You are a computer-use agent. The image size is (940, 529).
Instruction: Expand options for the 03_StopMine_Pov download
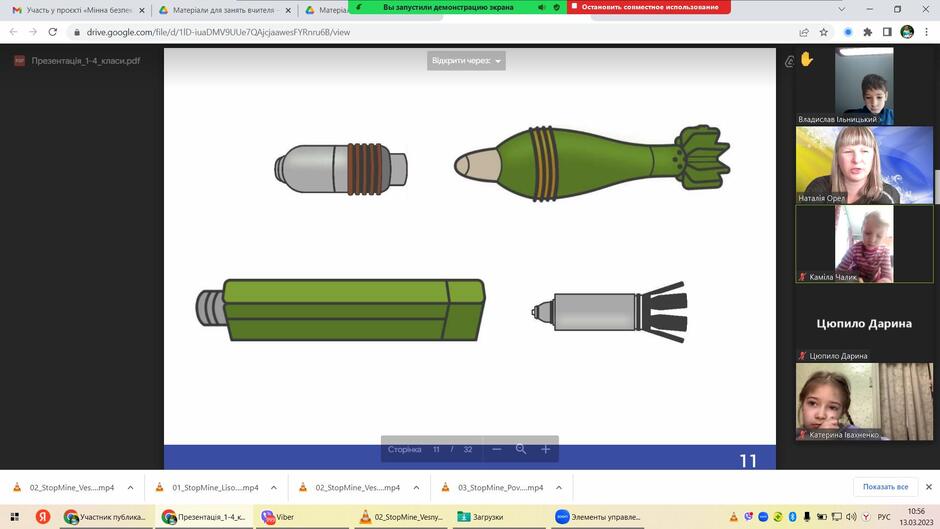(x=559, y=488)
